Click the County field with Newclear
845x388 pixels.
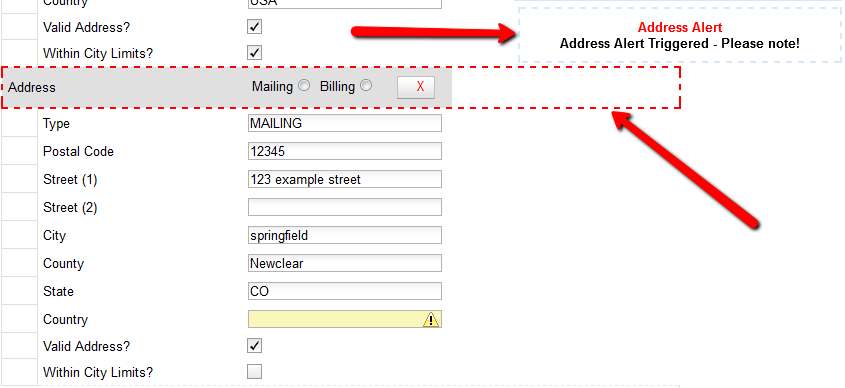[345, 264]
